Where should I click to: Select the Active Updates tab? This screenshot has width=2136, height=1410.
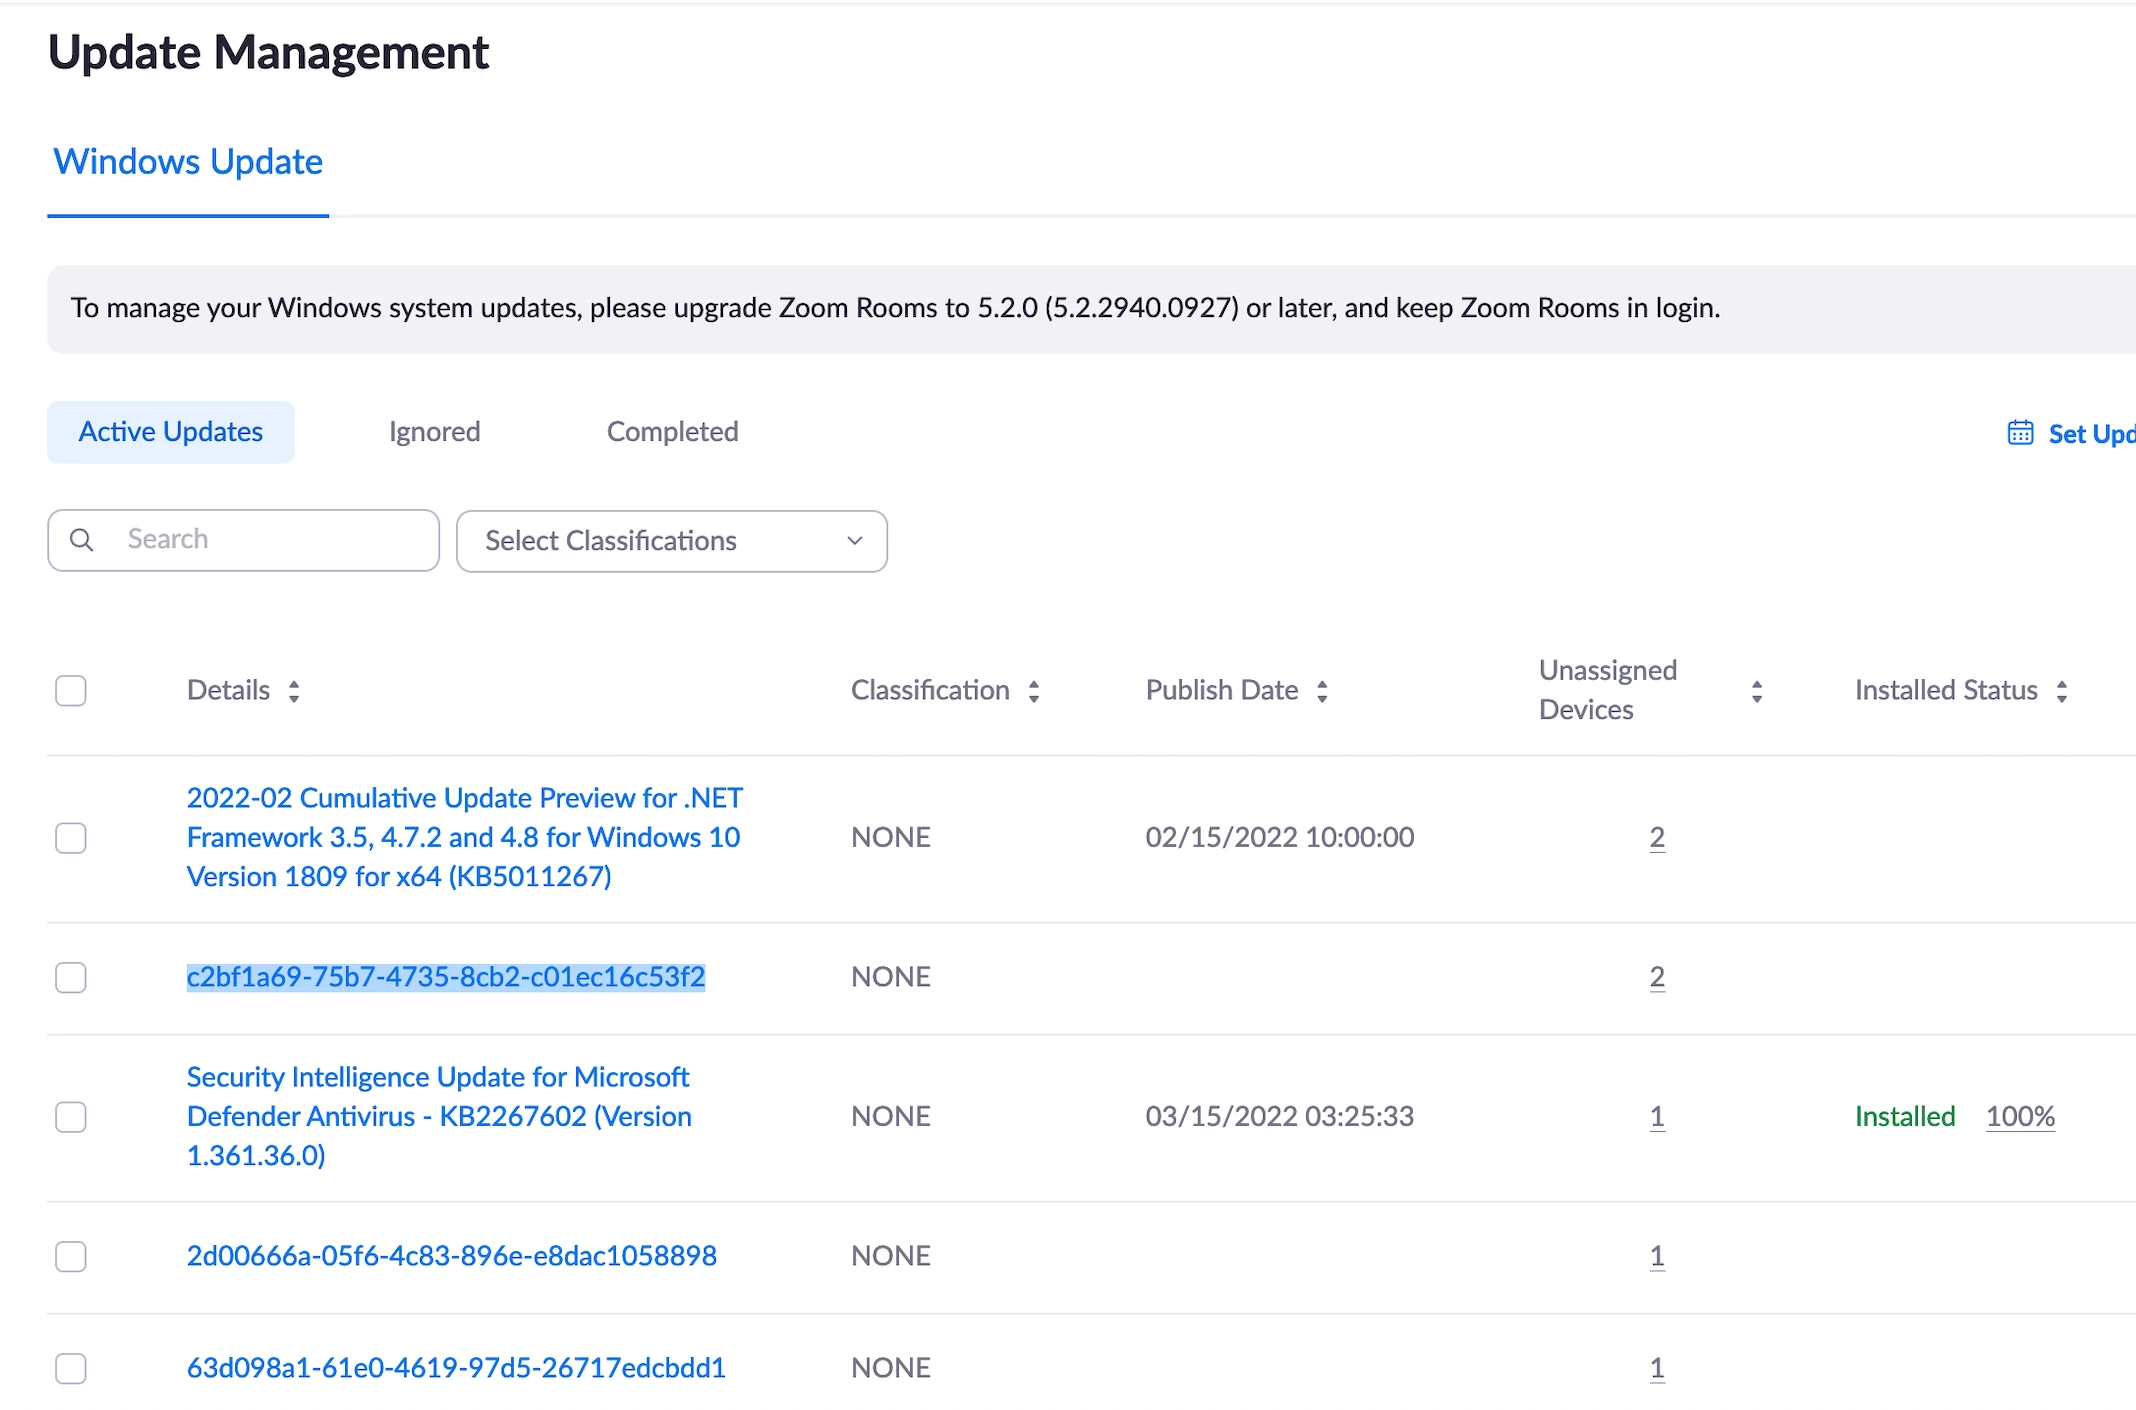[x=171, y=432]
